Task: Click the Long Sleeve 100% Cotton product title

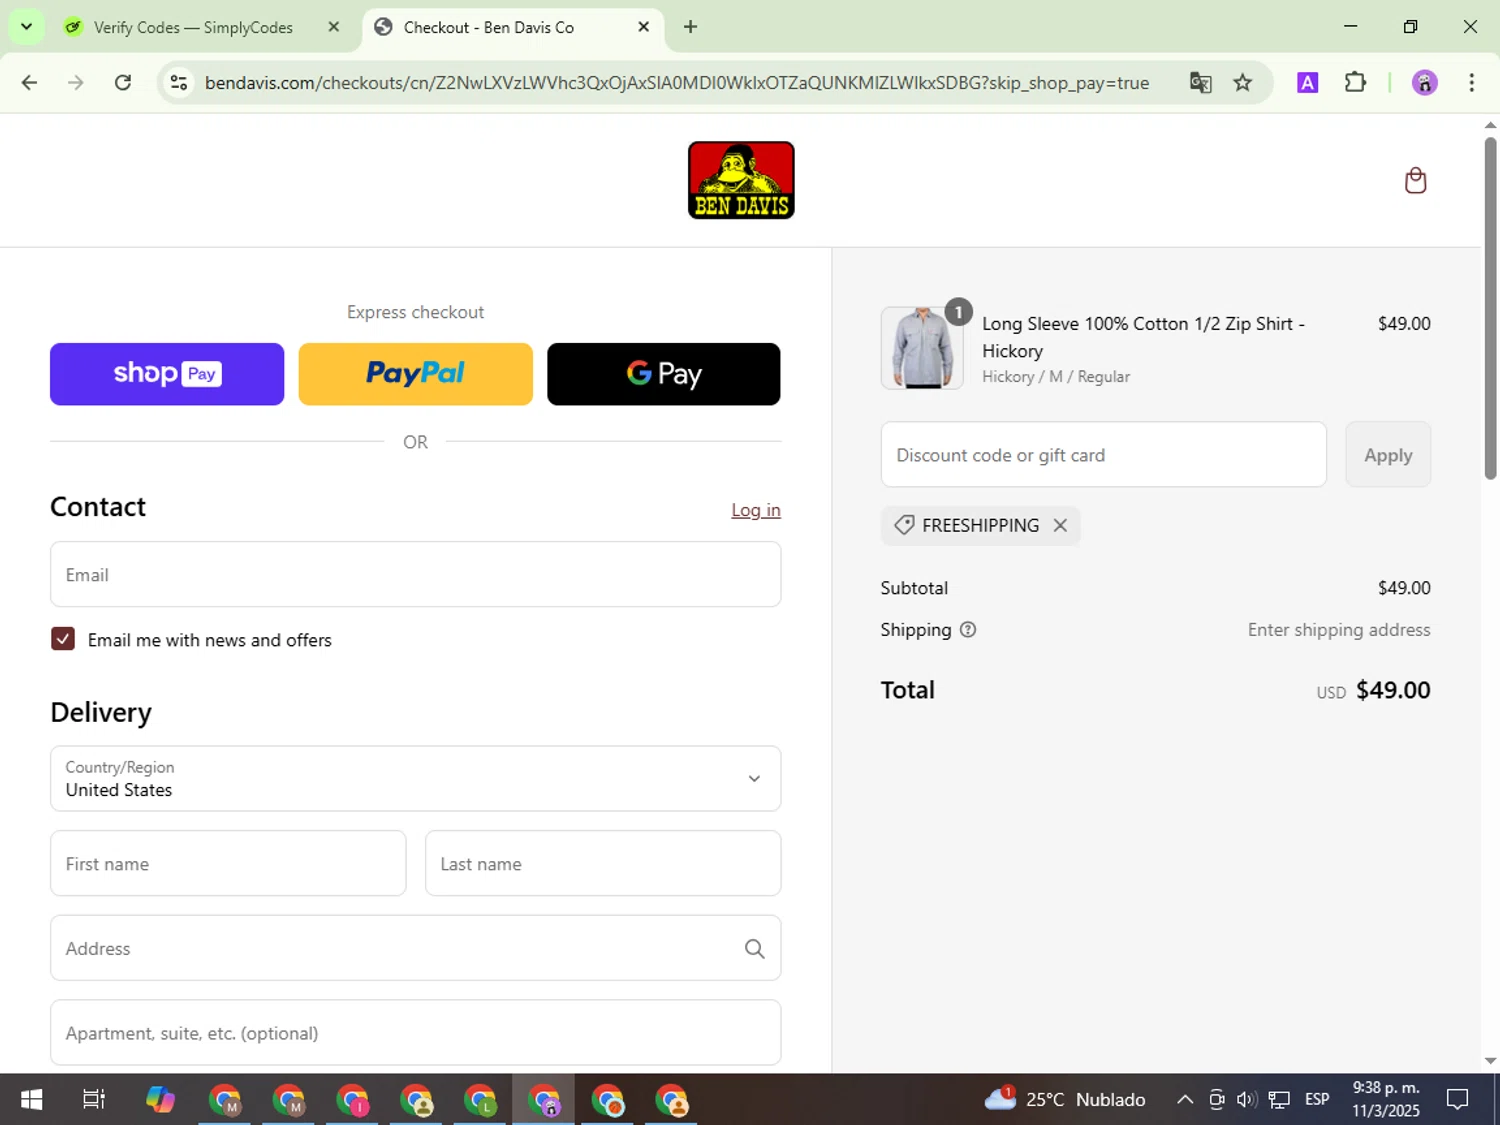Action: point(1143,337)
